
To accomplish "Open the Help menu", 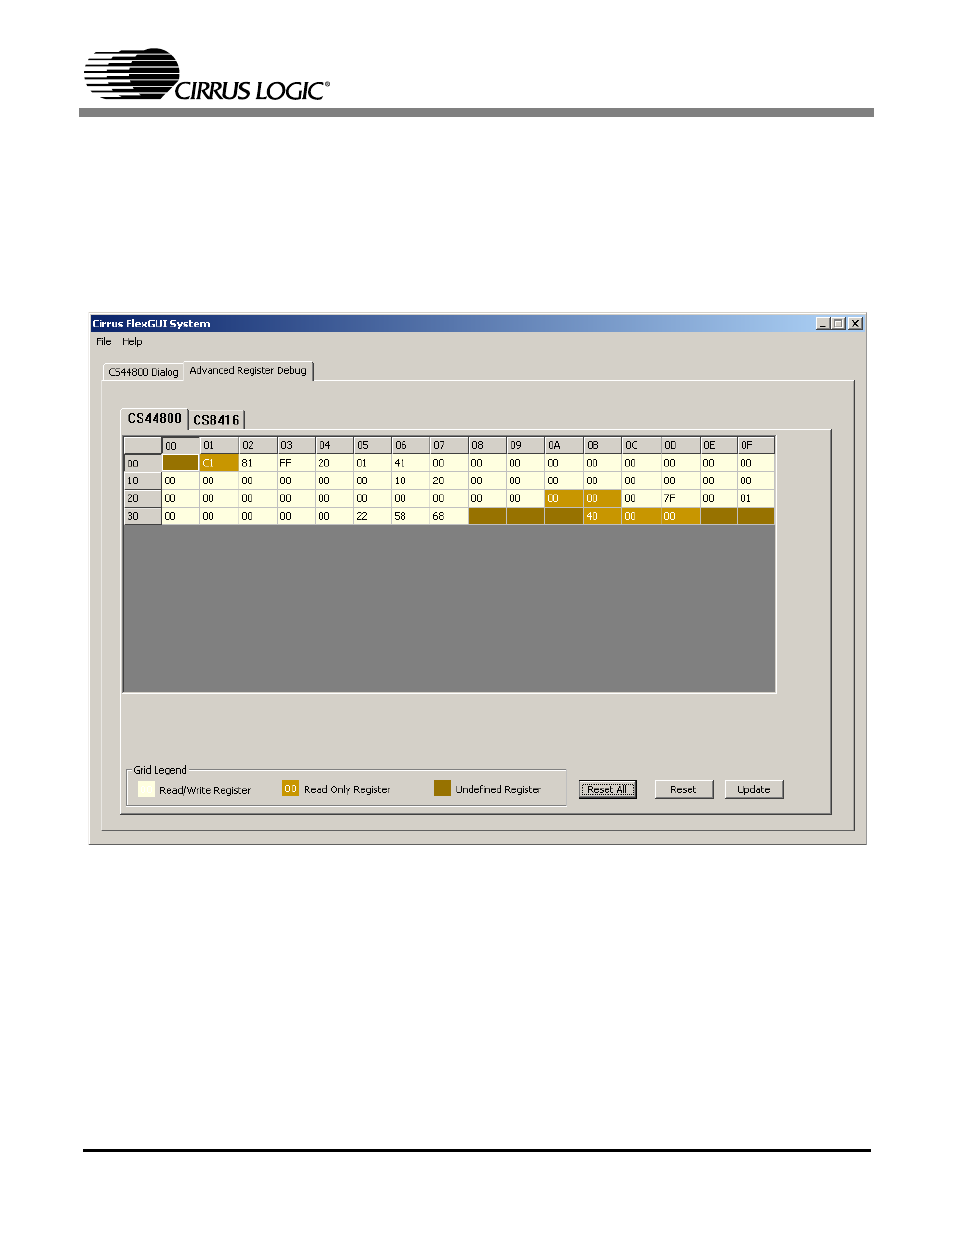I will 132,342.
